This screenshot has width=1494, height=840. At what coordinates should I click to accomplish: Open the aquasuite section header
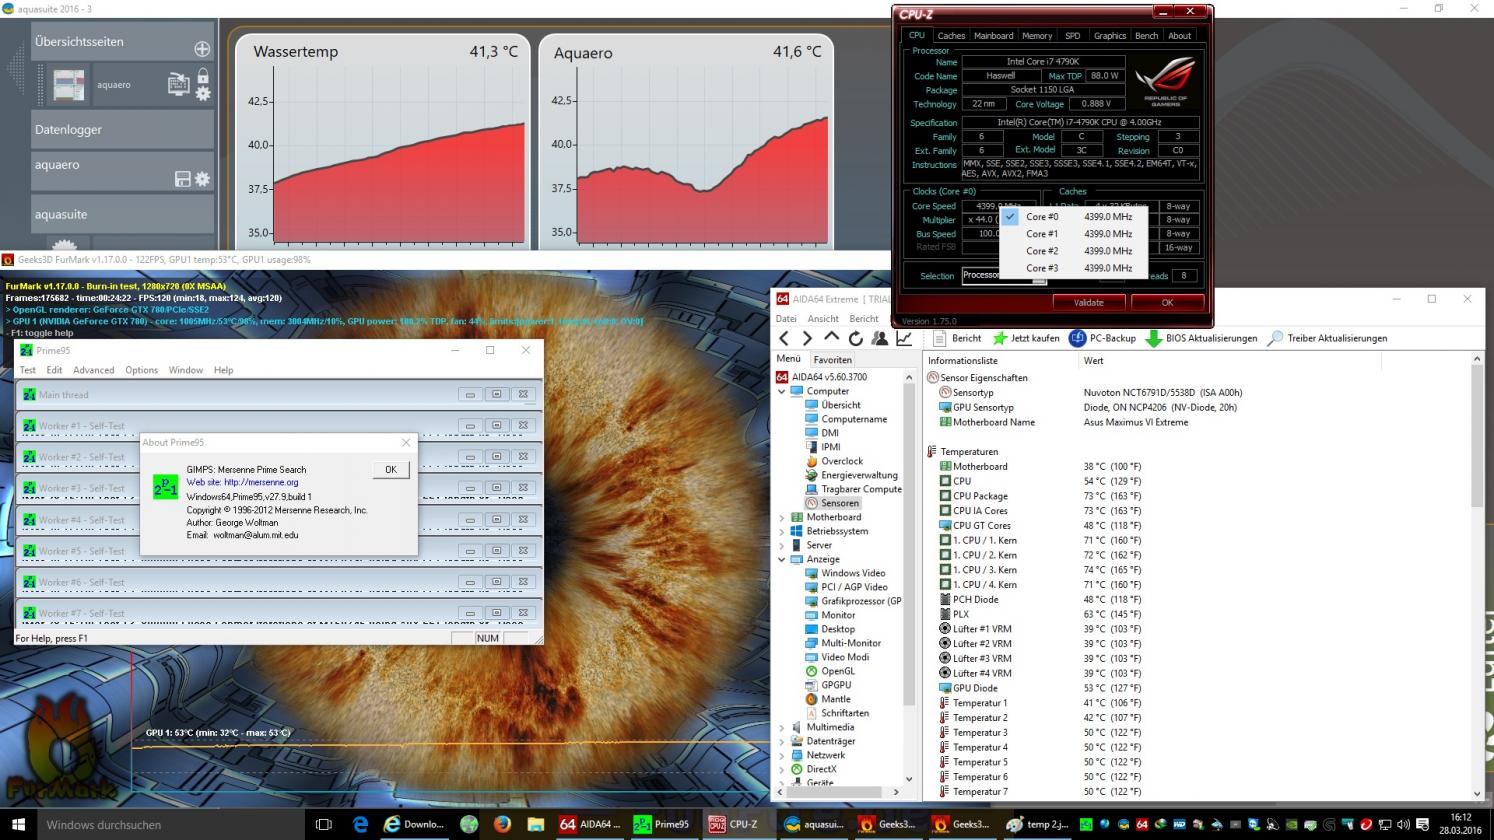coord(122,214)
